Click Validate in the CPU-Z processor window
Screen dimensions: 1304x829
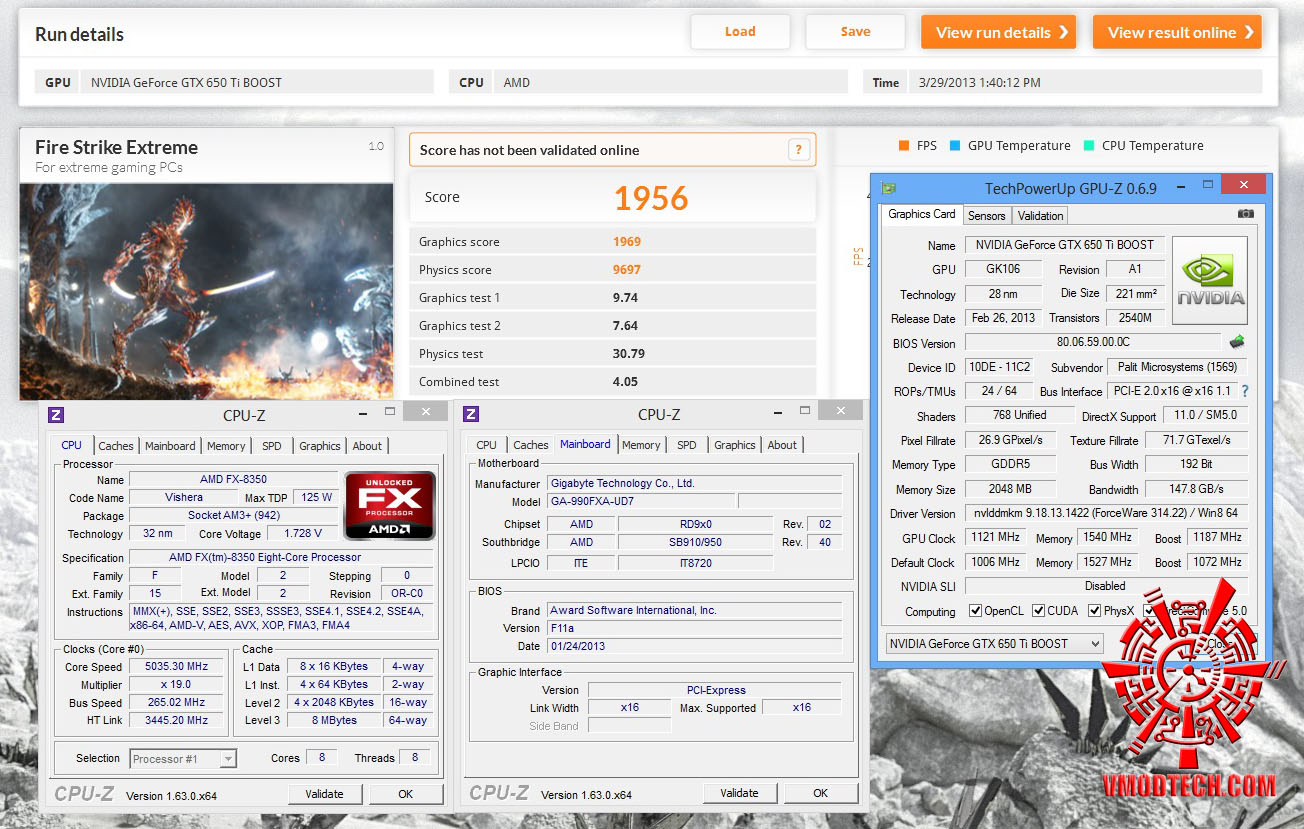pos(324,794)
